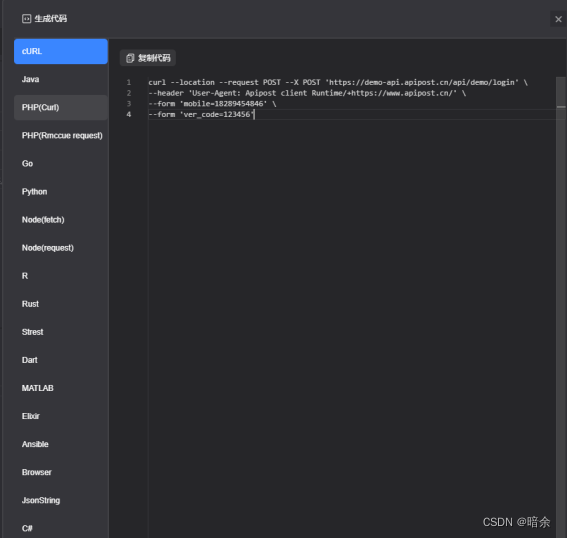
Task: Select the cURL language tab
Action: (x=61, y=51)
